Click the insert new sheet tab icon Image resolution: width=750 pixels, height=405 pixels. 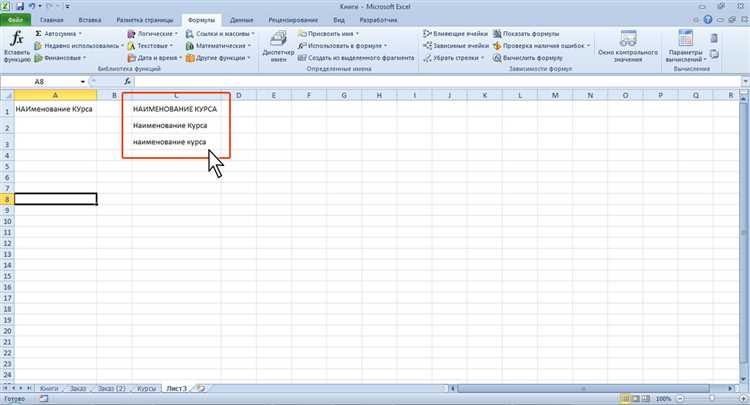click(201, 389)
